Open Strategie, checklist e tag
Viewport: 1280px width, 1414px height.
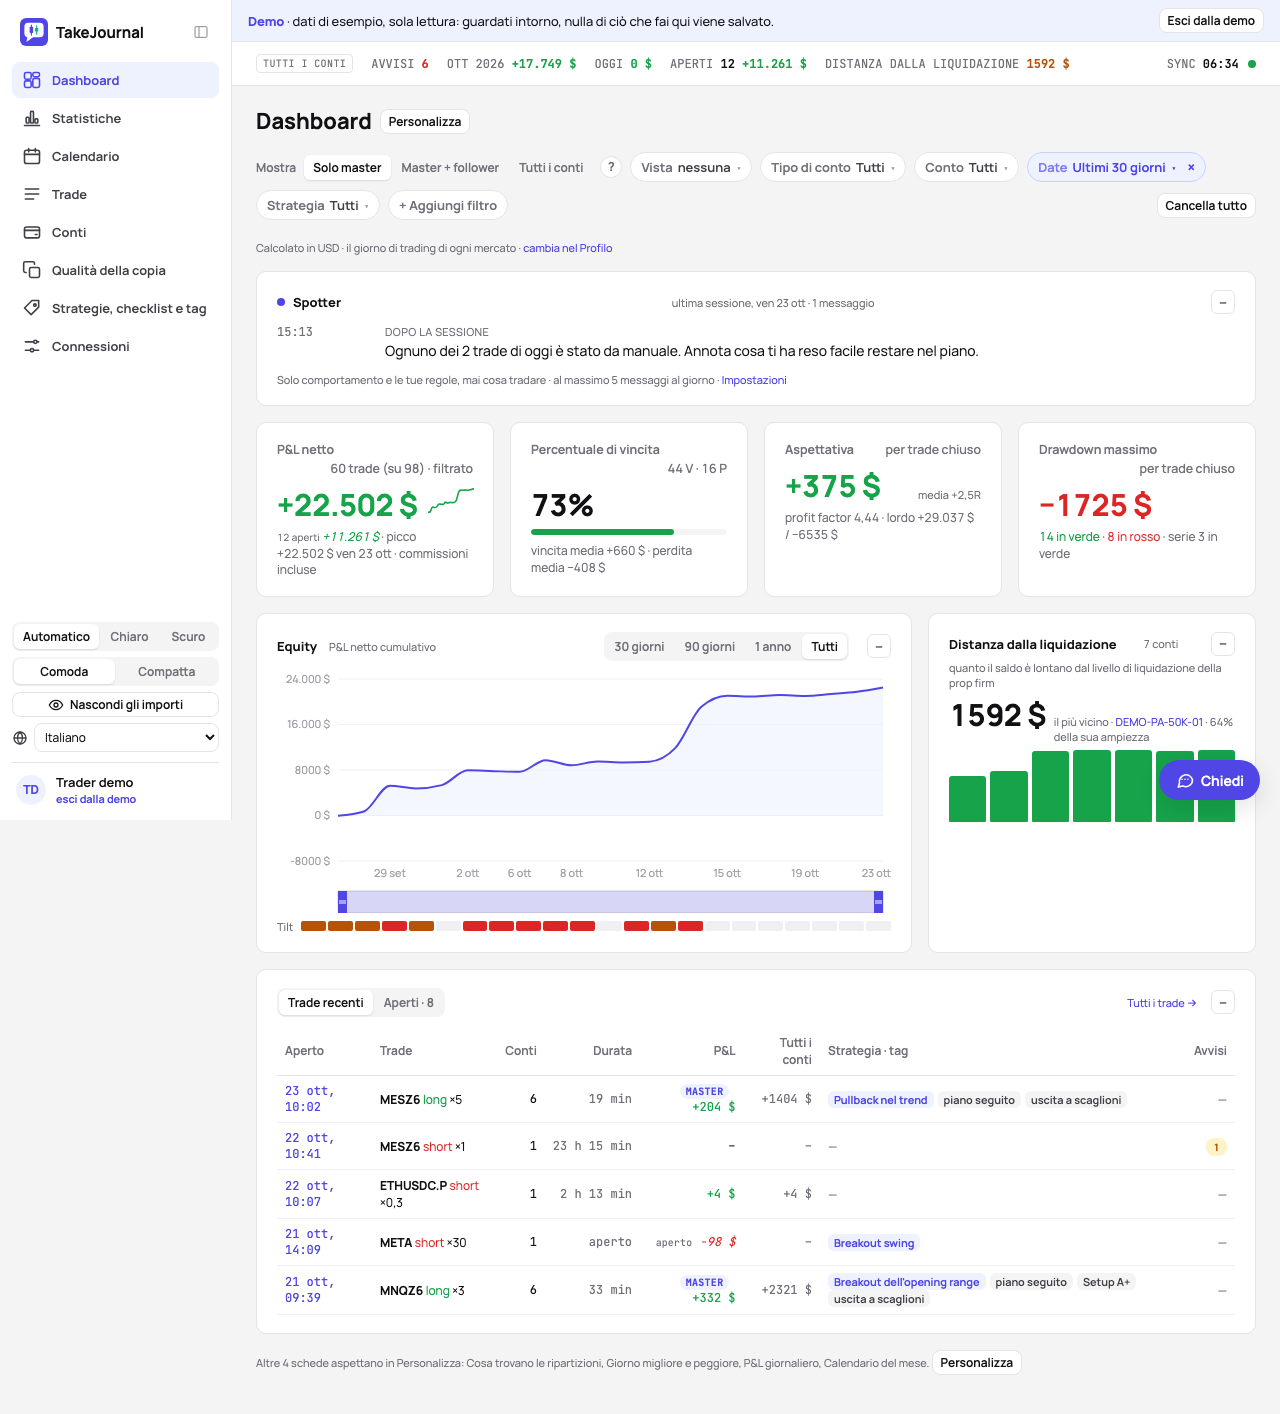coord(115,308)
